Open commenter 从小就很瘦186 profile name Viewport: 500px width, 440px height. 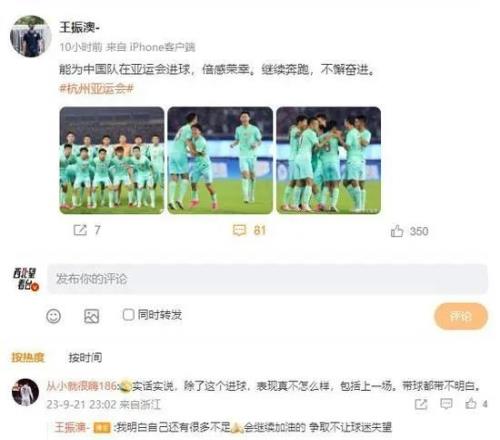click(82, 386)
